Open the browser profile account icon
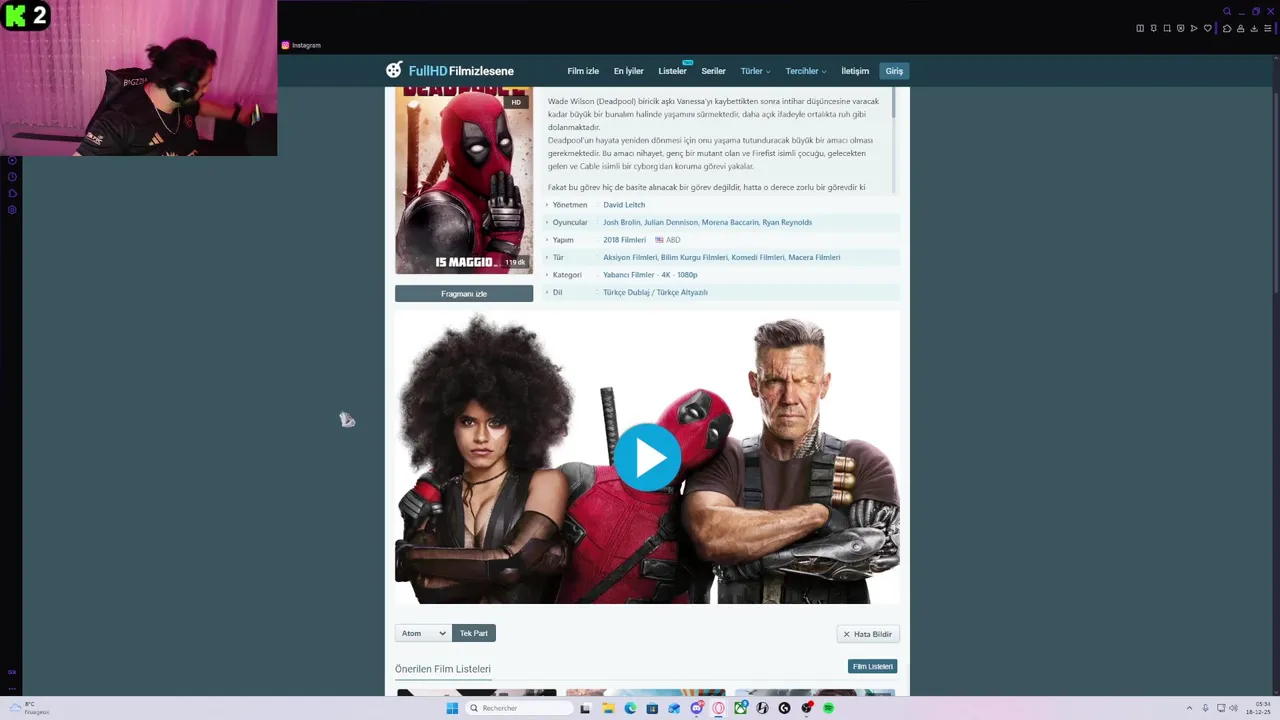 pyautogui.click(x=1241, y=28)
